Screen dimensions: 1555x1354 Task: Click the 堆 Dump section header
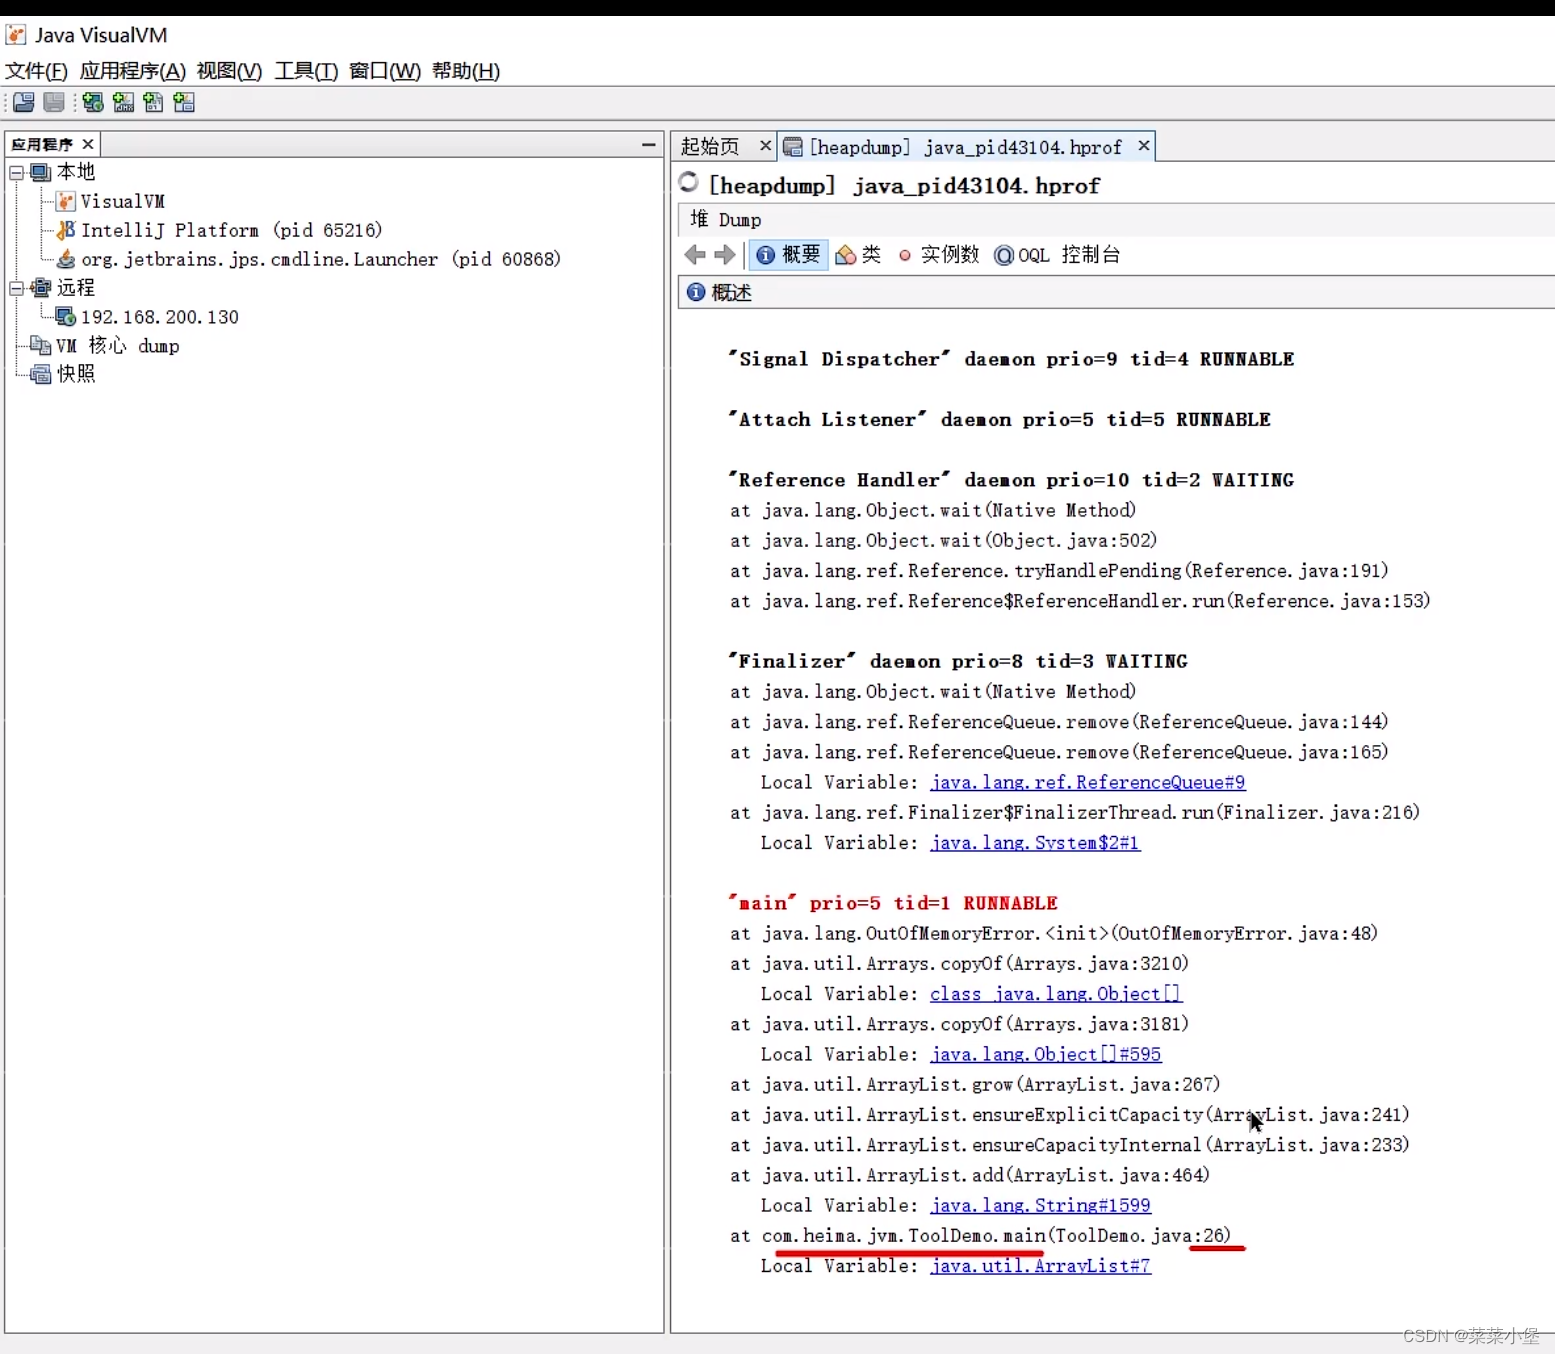[726, 220]
